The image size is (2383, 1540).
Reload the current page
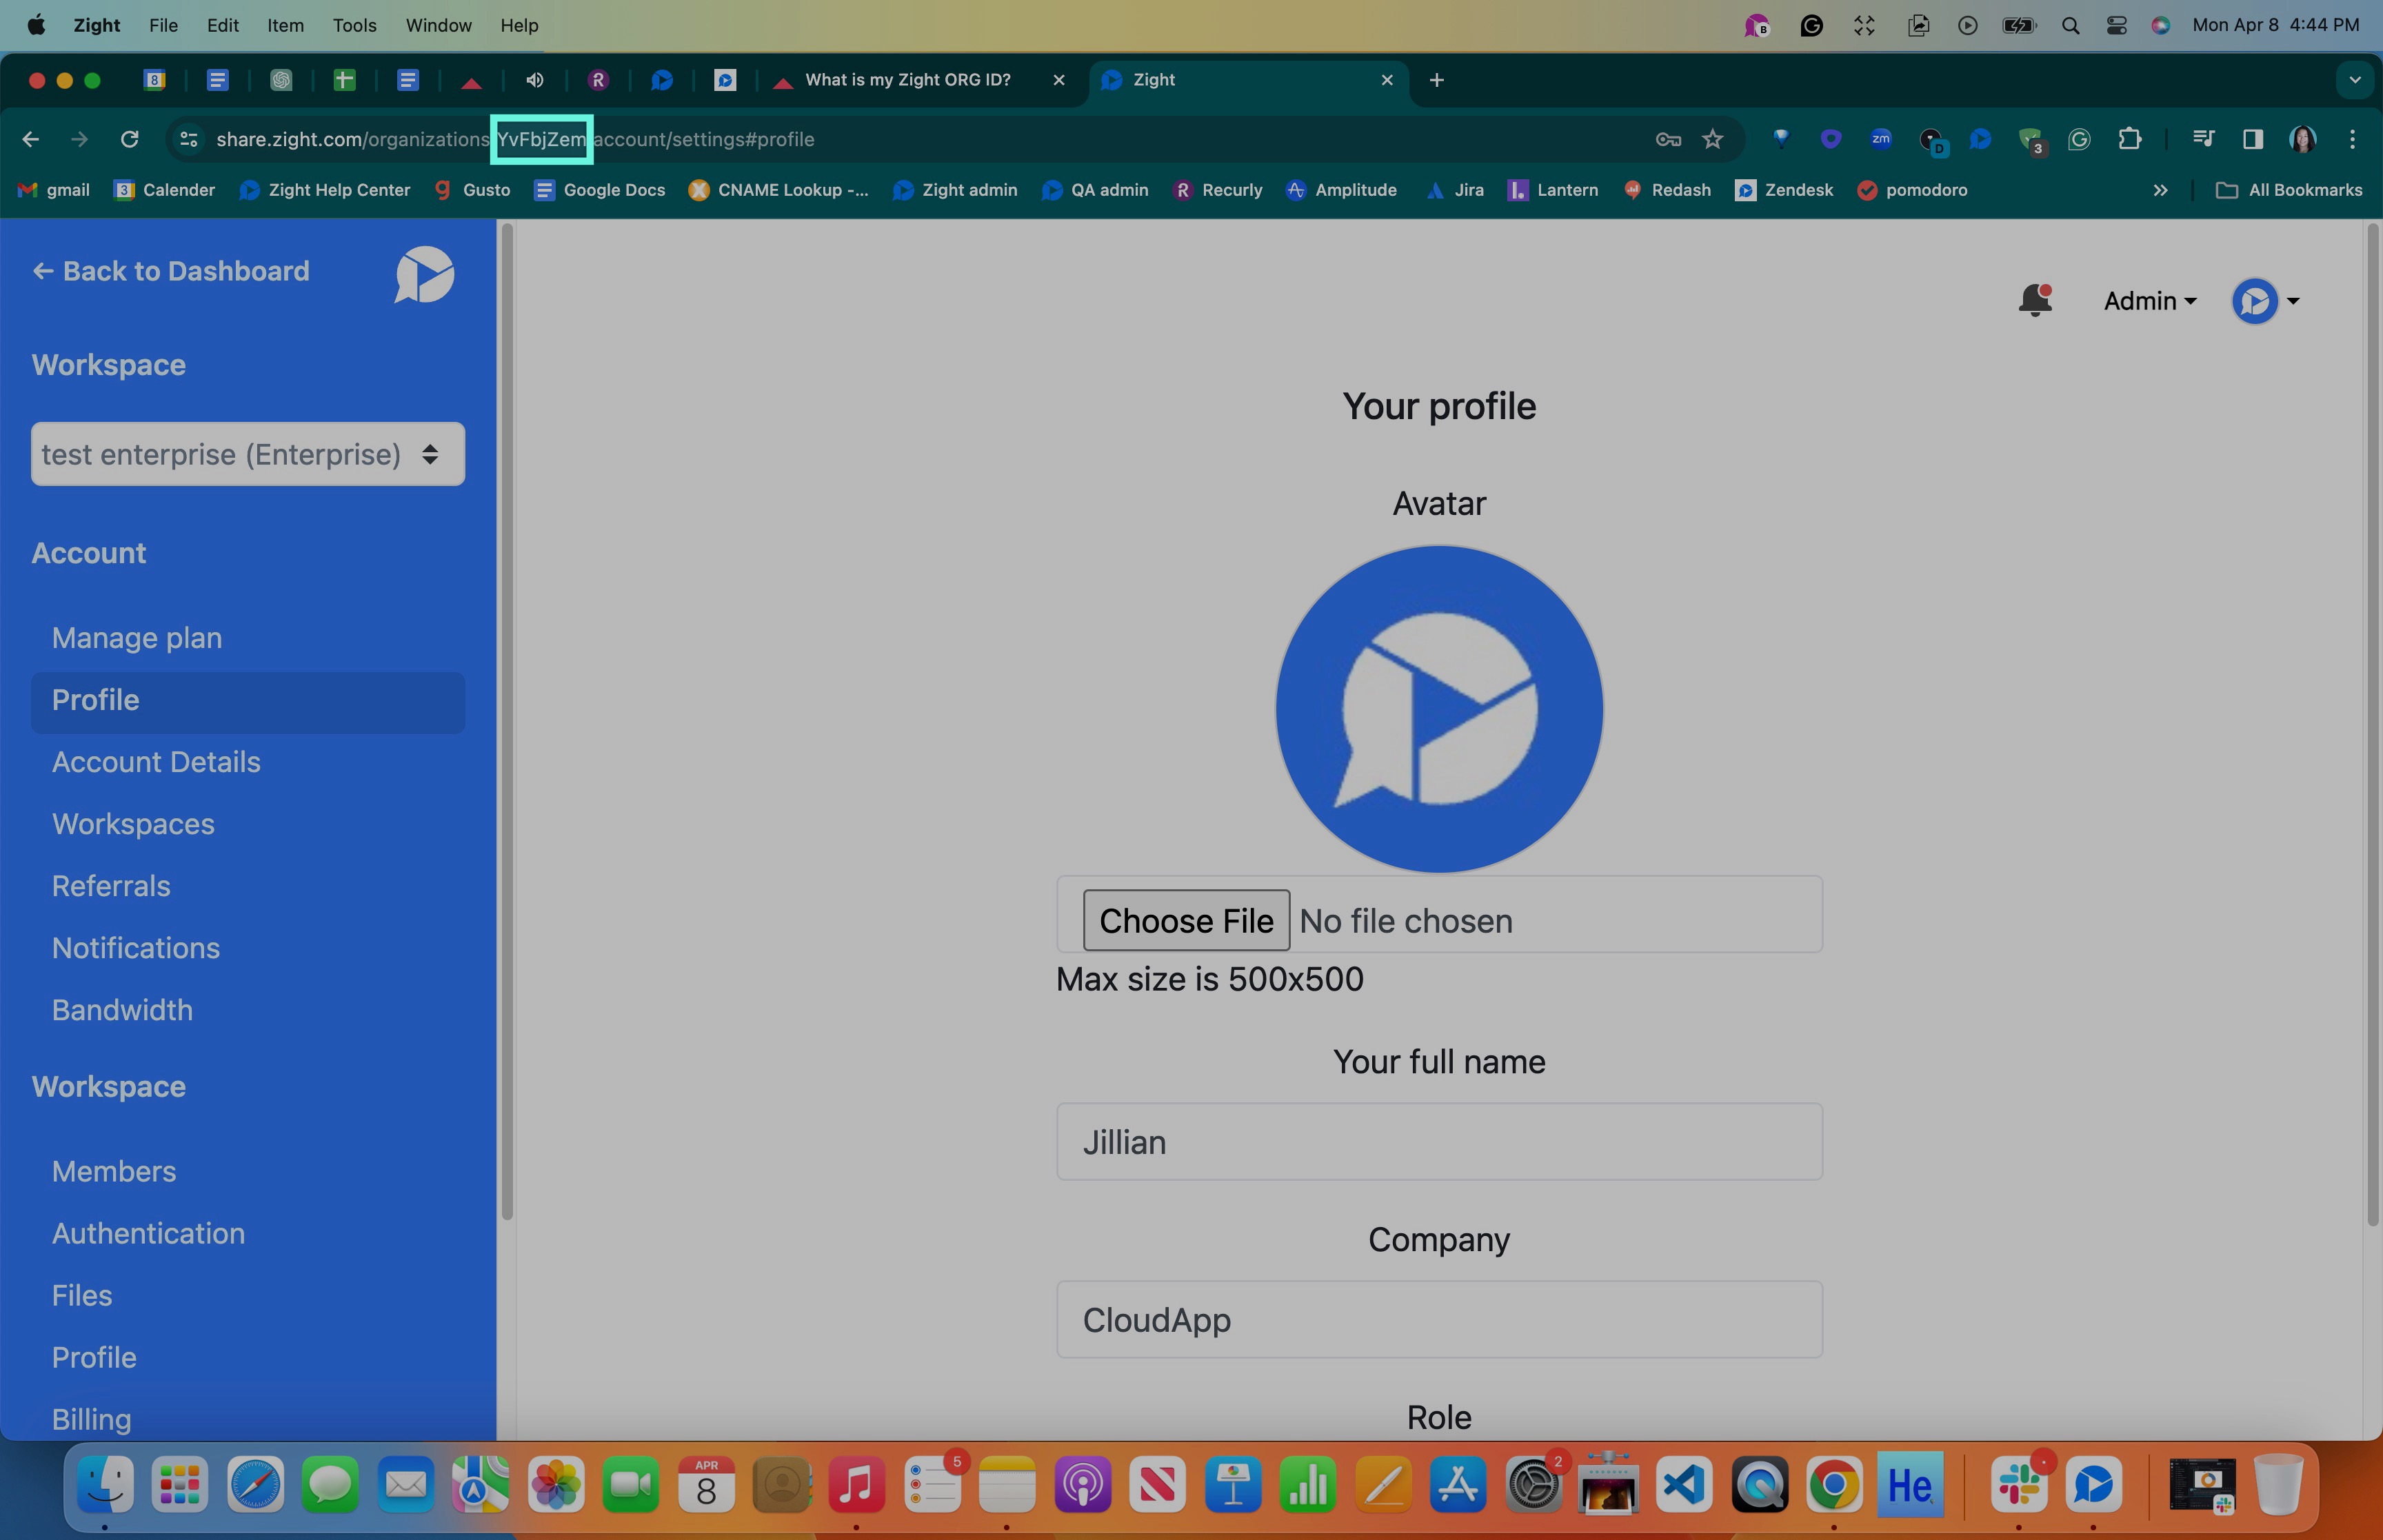[129, 139]
